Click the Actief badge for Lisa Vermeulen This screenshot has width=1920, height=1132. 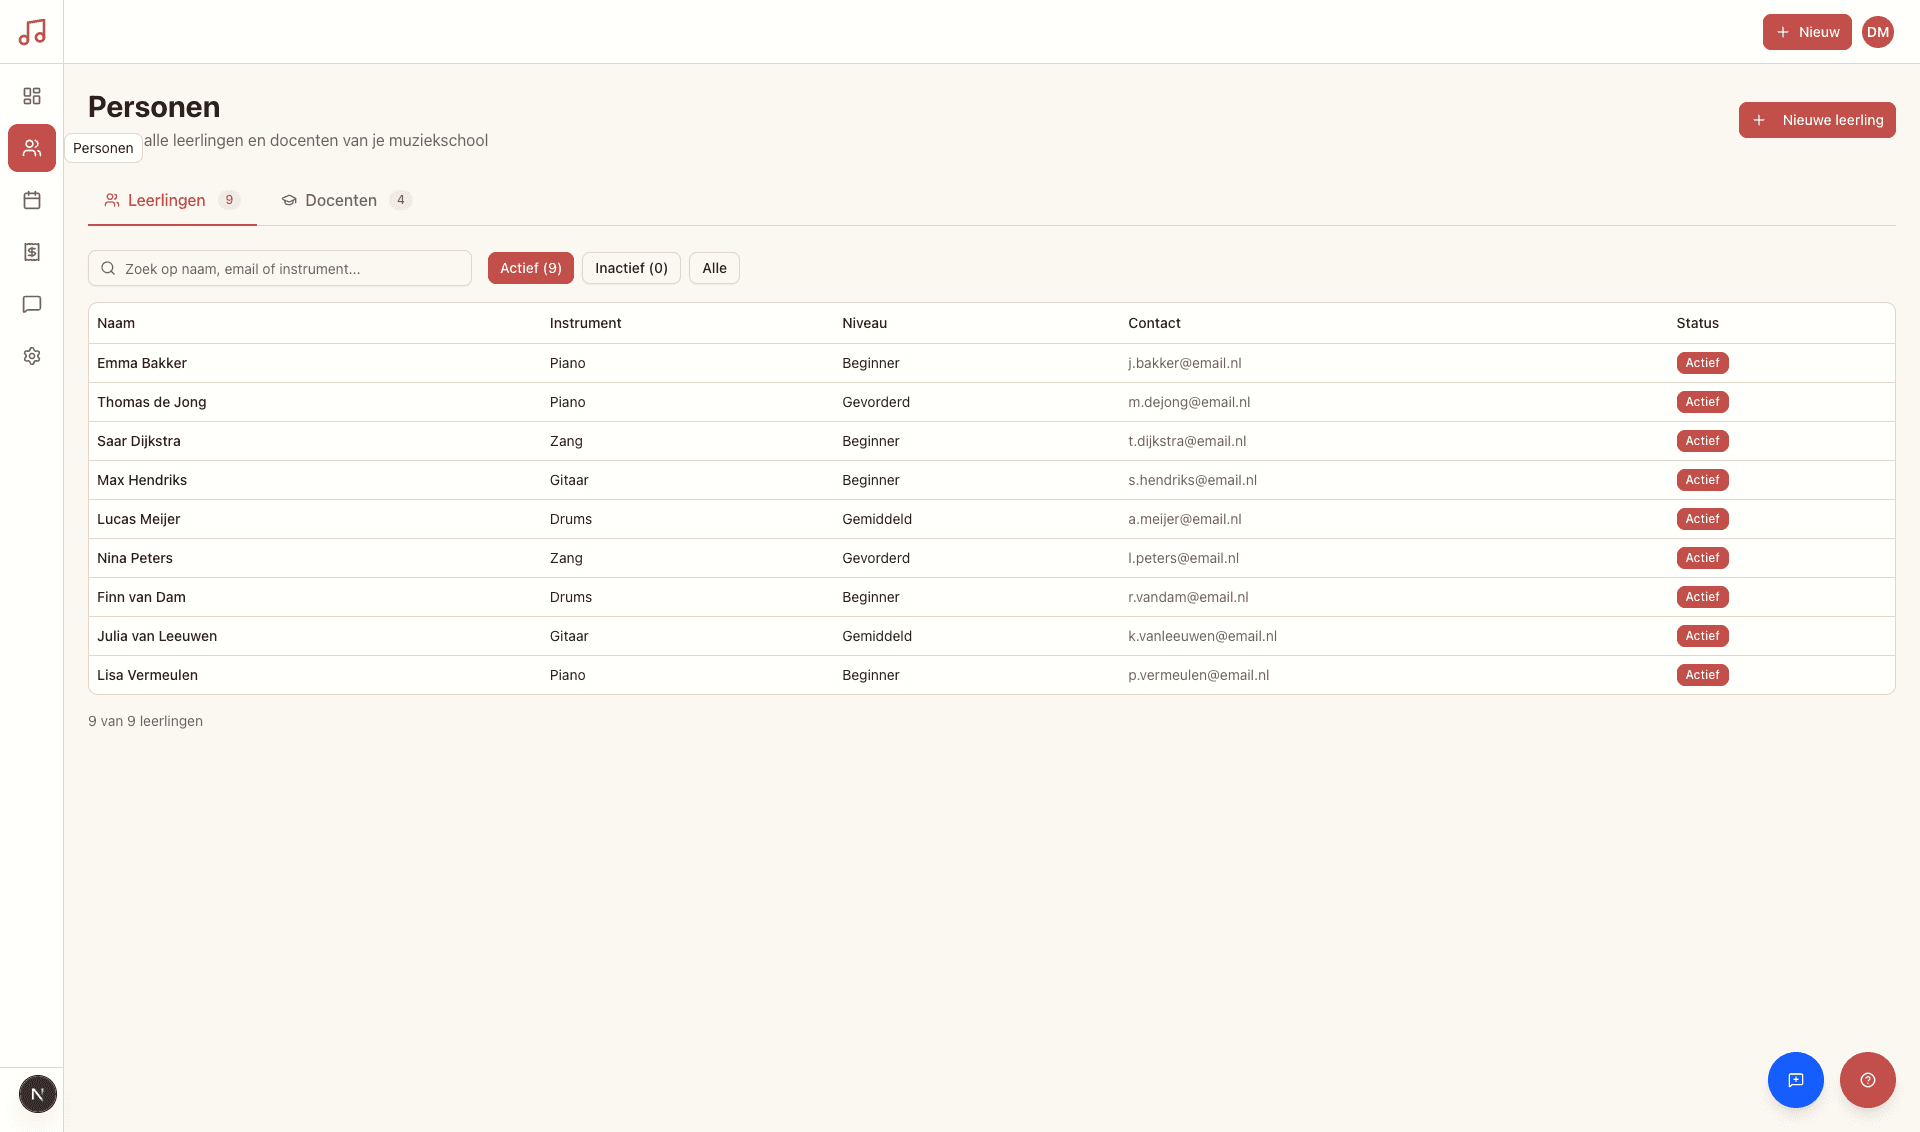point(1701,675)
